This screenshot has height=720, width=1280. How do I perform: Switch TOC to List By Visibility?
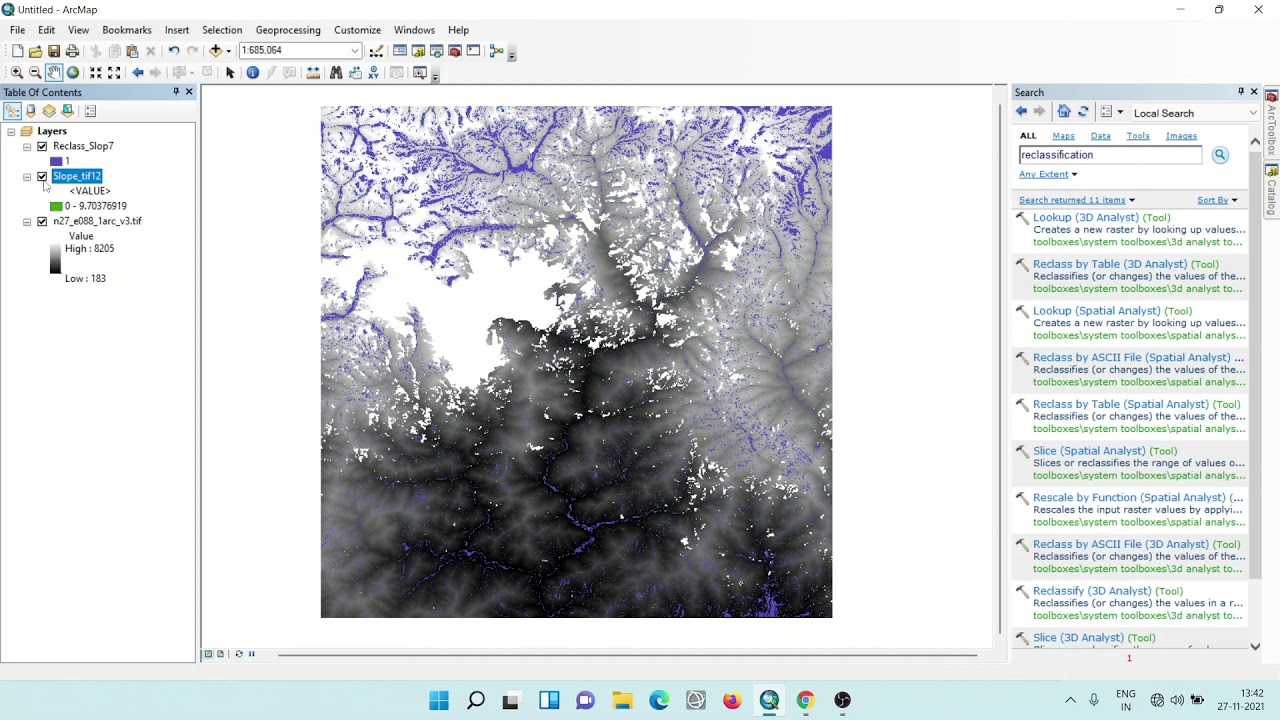point(49,111)
